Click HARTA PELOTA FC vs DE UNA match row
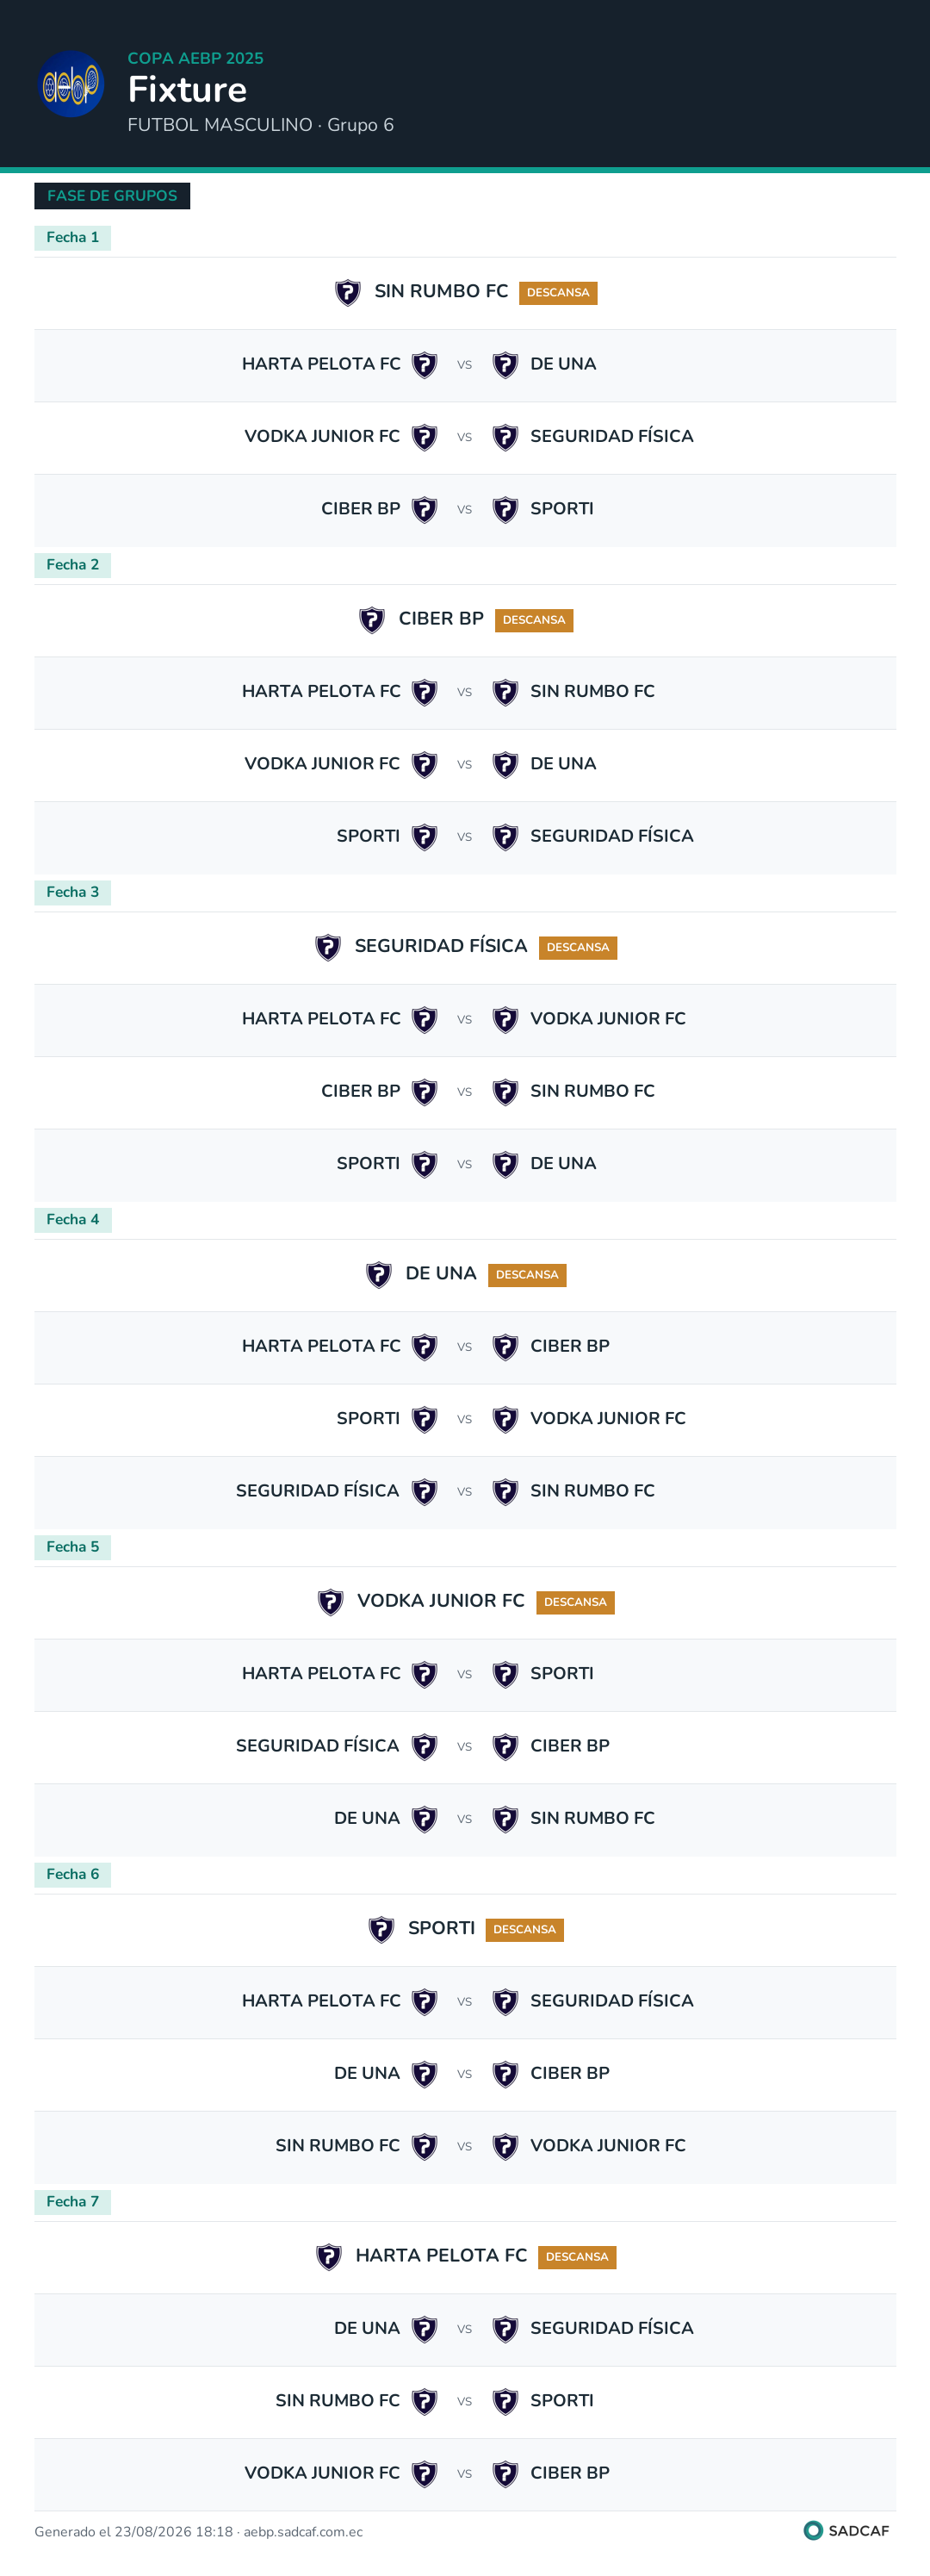The width and height of the screenshot is (930, 2576). click(465, 365)
